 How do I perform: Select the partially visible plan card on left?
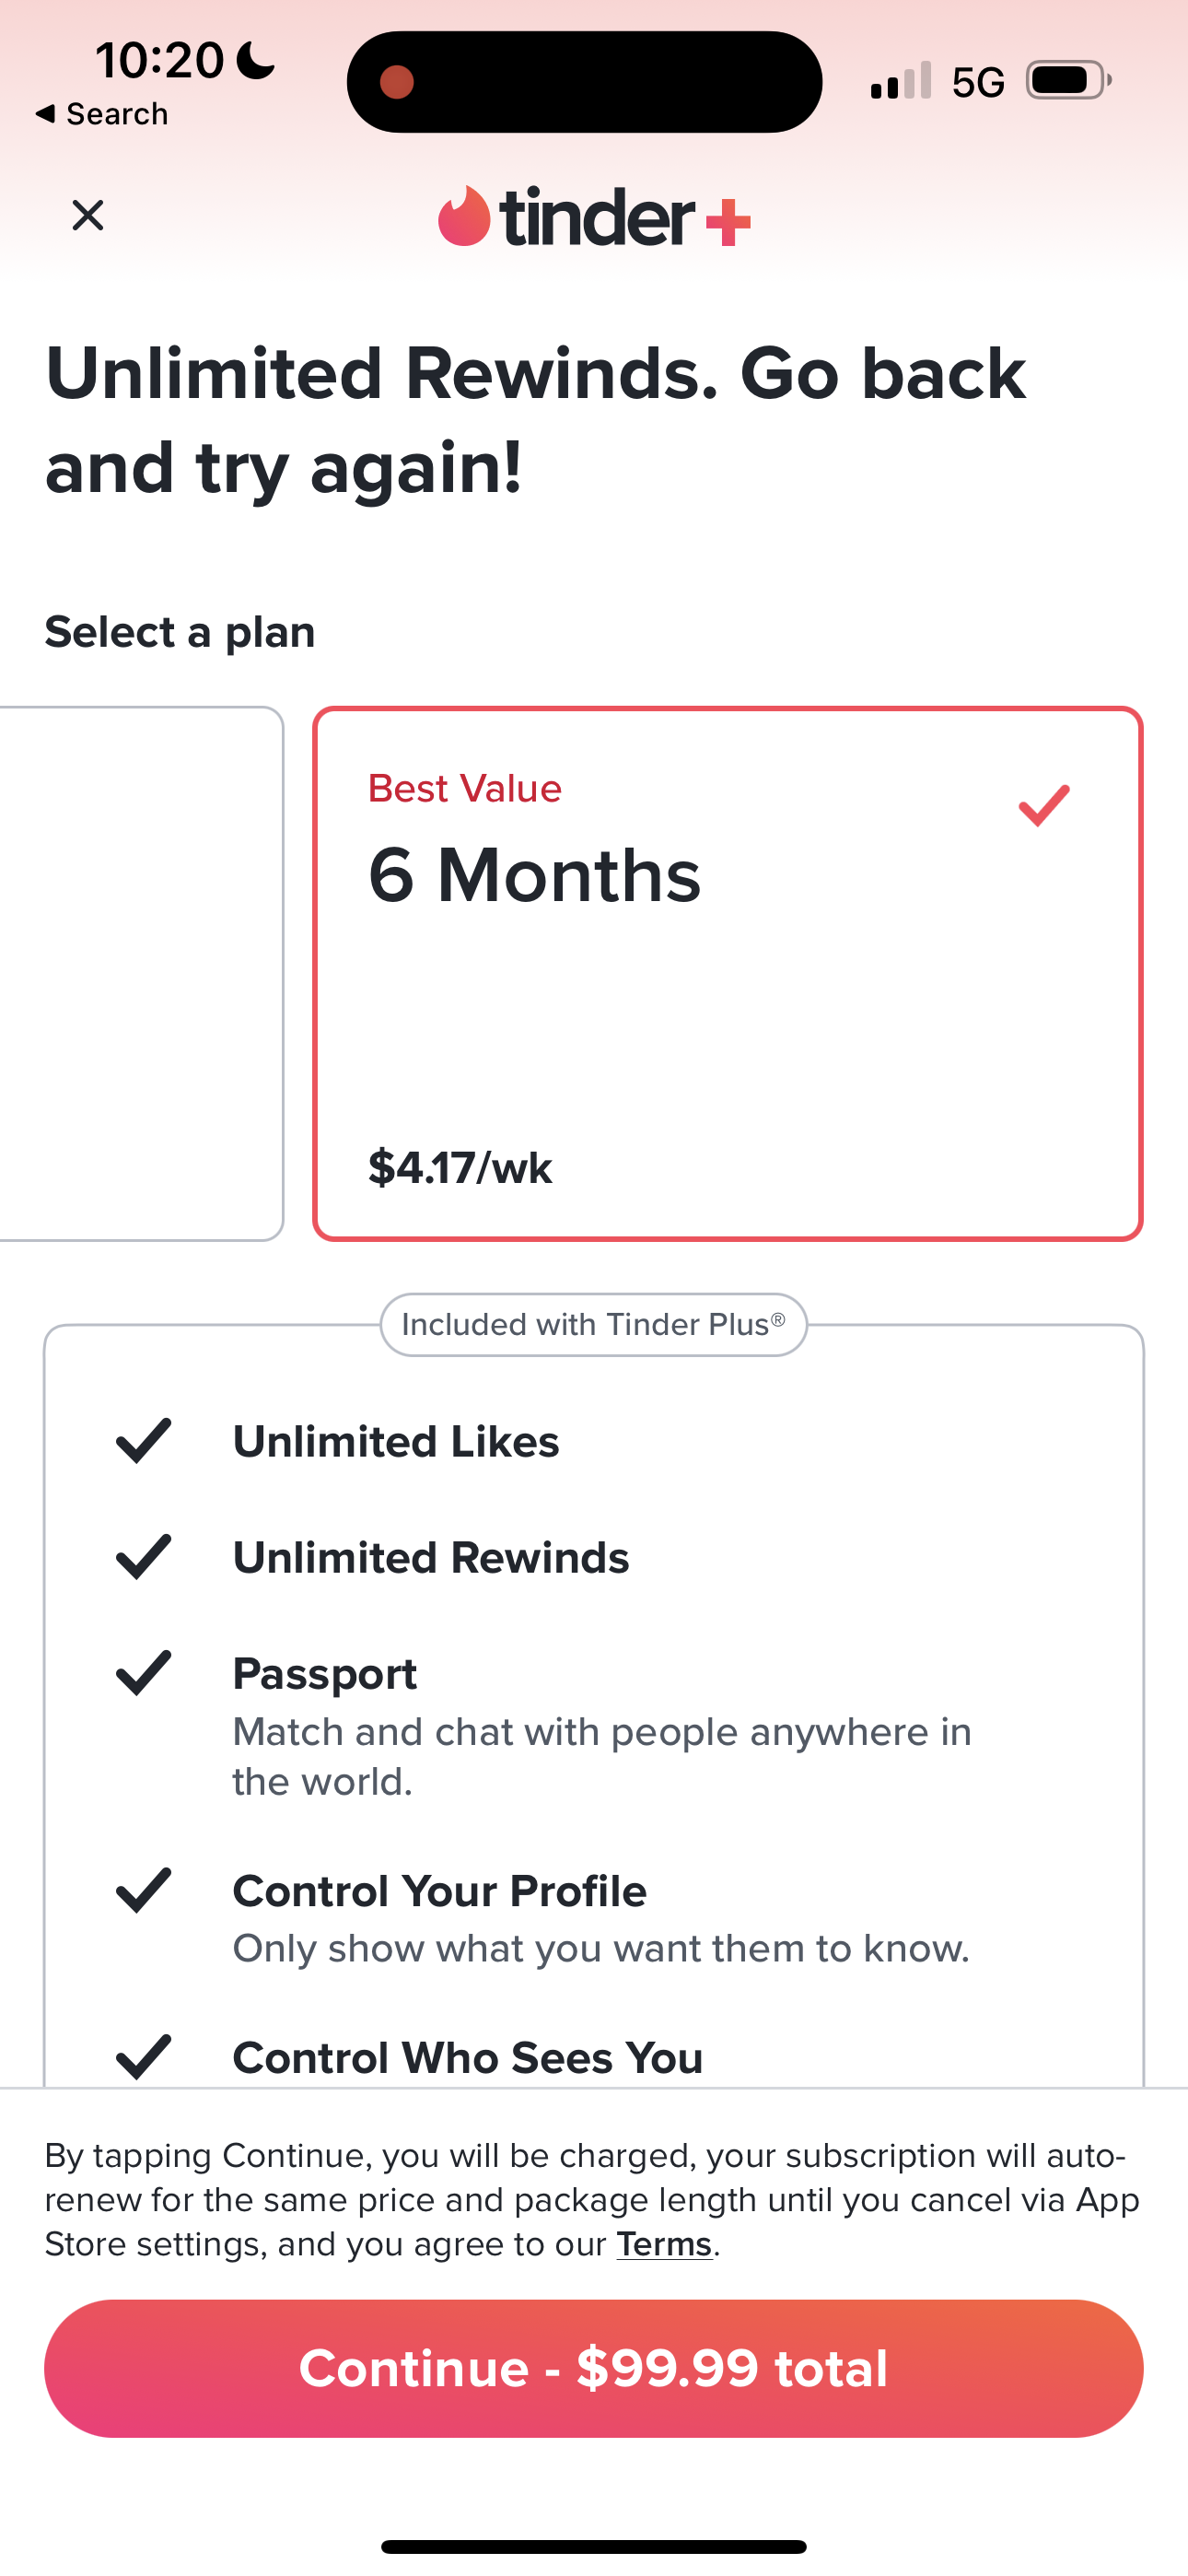click(x=140, y=973)
